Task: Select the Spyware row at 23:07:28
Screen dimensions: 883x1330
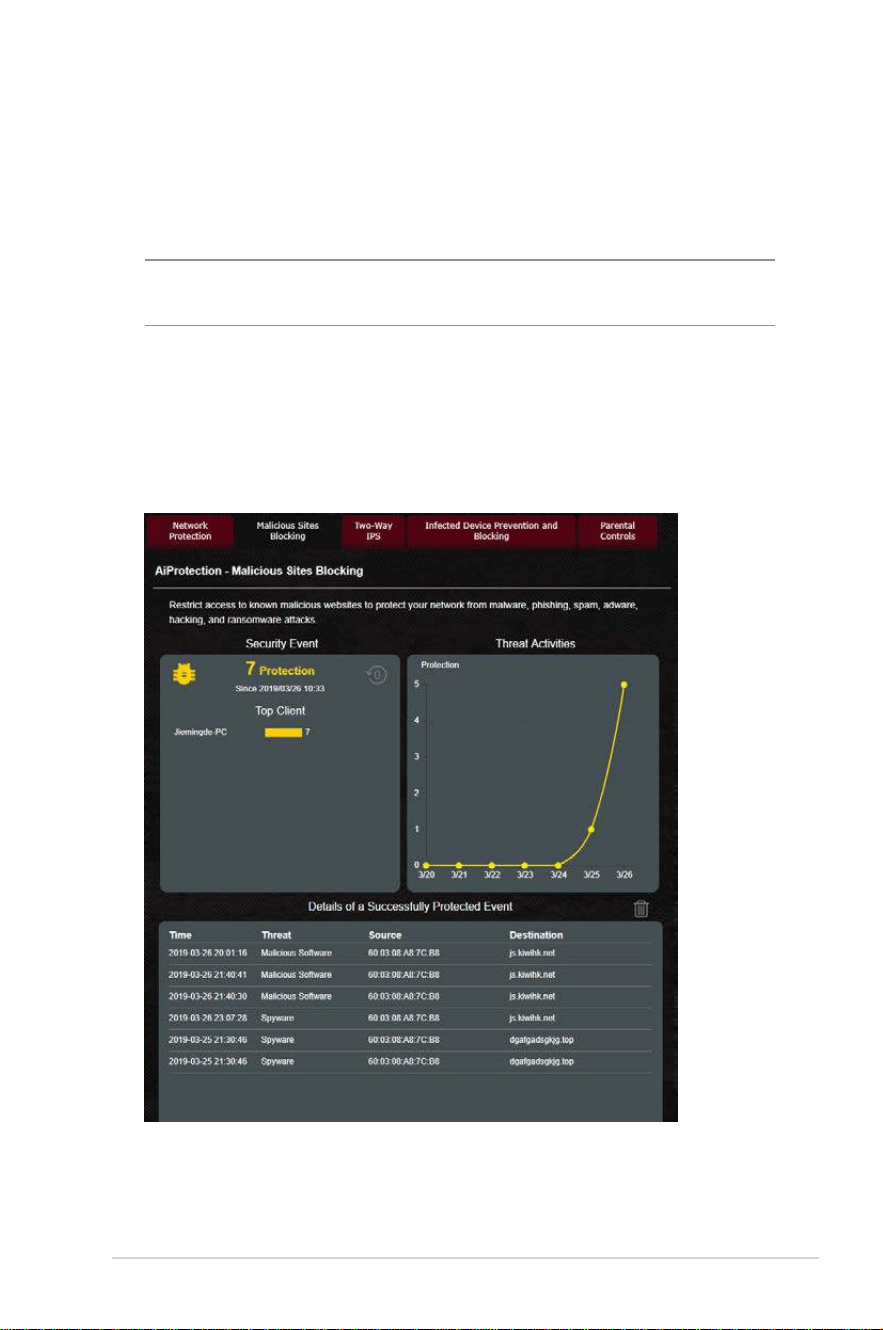Action: 410,1018
